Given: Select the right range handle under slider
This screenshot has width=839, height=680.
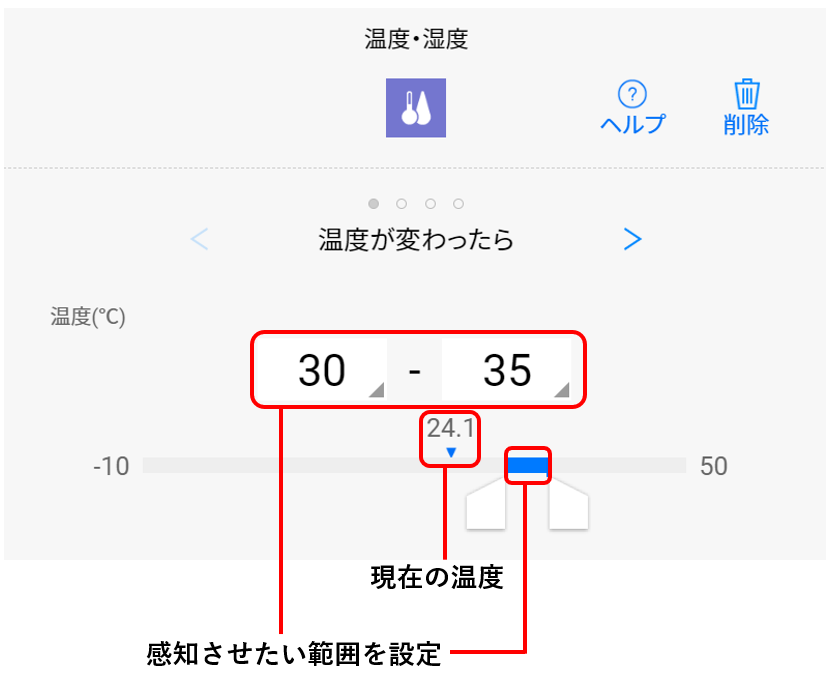Looking at the screenshot, I should pos(569,505).
